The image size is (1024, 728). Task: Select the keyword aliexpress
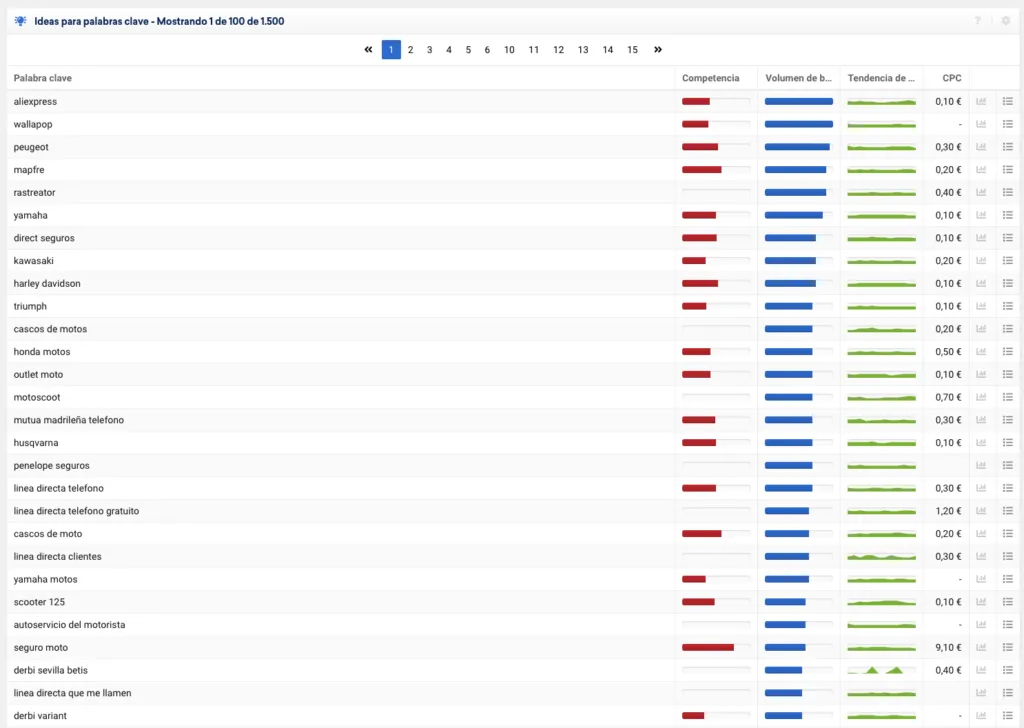[x=35, y=101]
